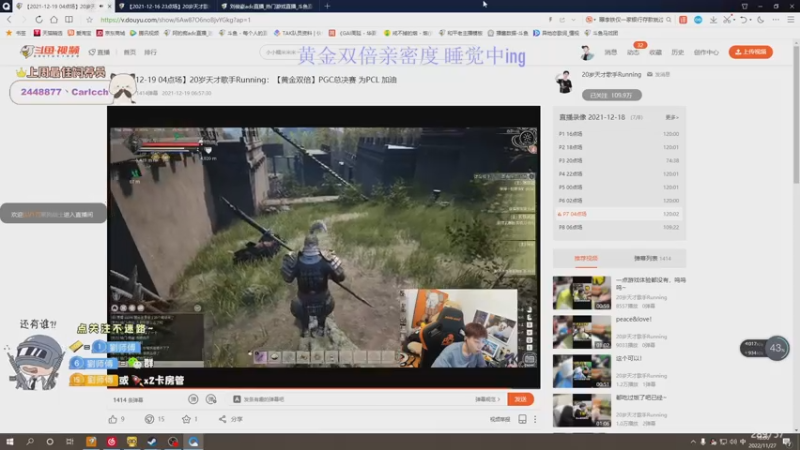Open 弹幕规范 danmaku rules link
Viewport: 800px width, 450px height.
point(487,399)
